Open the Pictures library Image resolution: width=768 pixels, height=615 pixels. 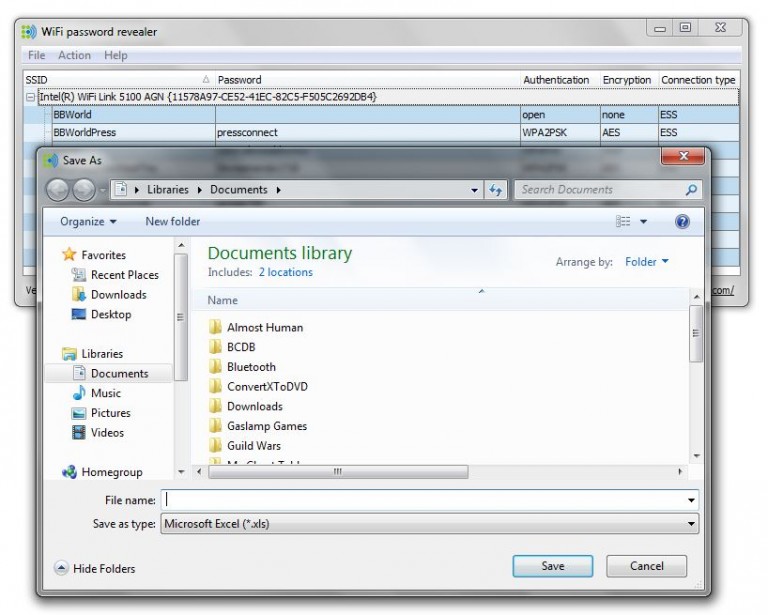point(110,413)
